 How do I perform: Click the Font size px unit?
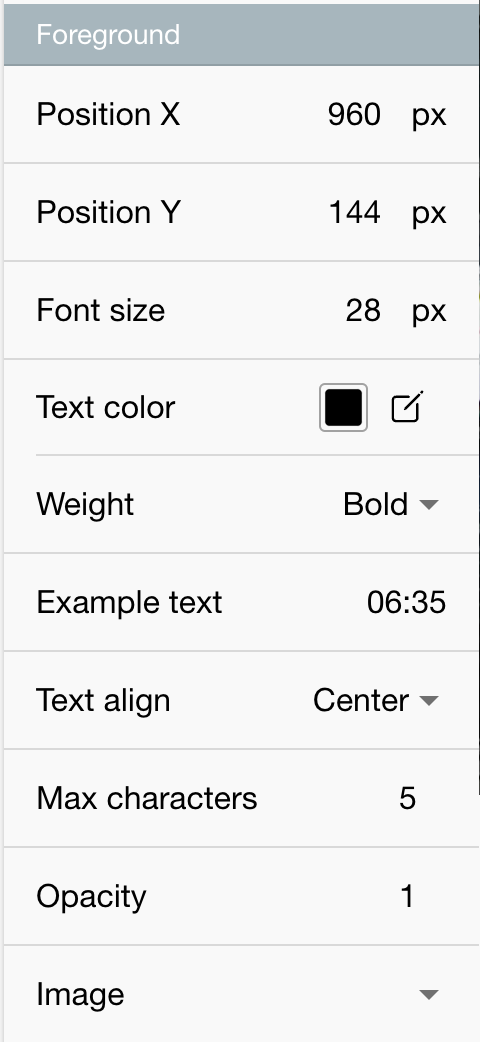pyautogui.click(x=429, y=312)
